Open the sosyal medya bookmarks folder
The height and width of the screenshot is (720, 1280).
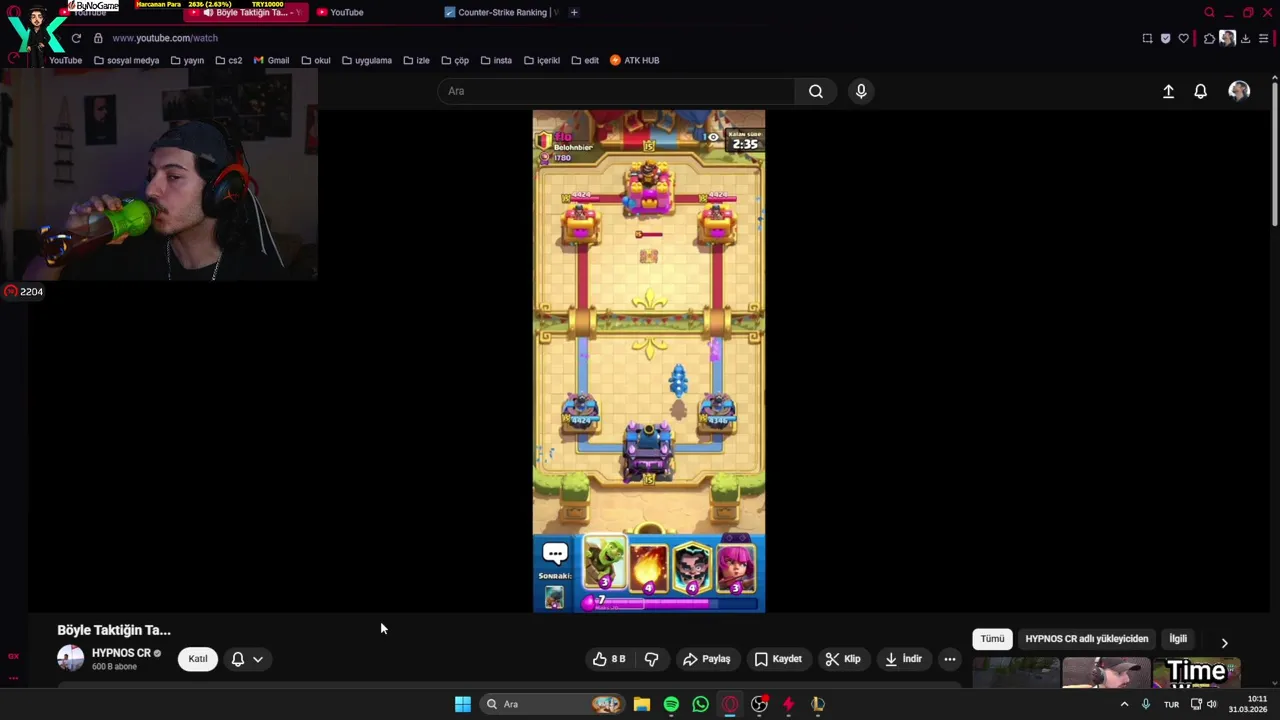(x=126, y=60)
